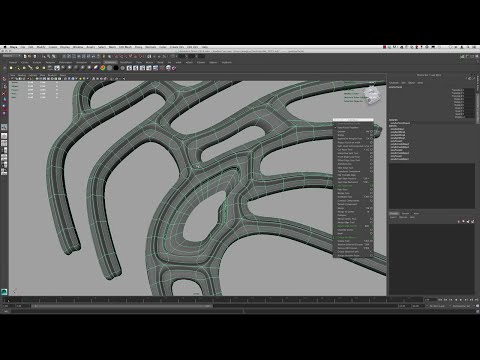The height and width of the screenshot is (360, 480).
Task: Click the New Scene icon in status line
Action: pos(25,56)
